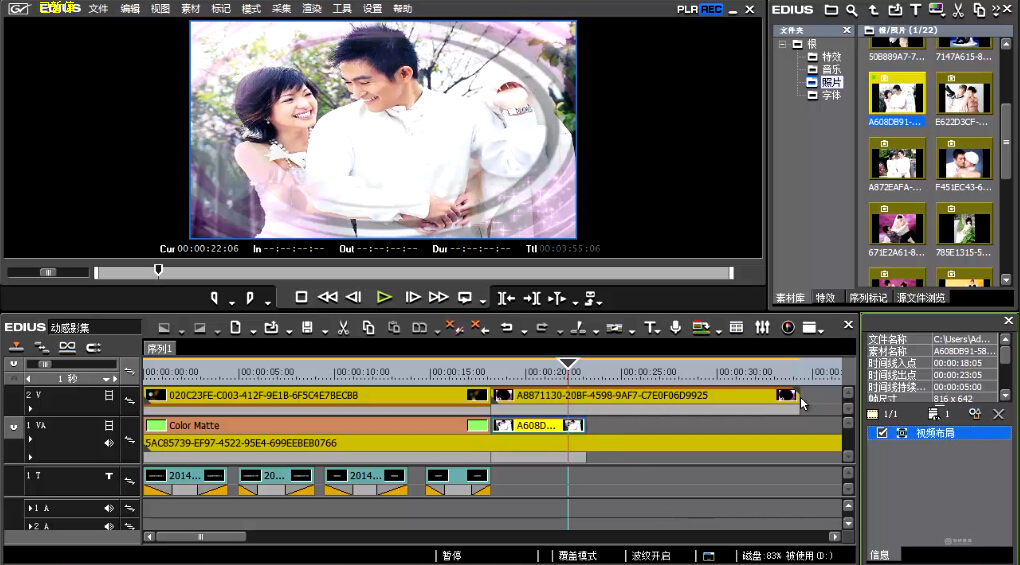Toggle the speaker mute on track 1 A
Image resolution: width=1020 pixels, height=565 pixels.
pos(109,508)
